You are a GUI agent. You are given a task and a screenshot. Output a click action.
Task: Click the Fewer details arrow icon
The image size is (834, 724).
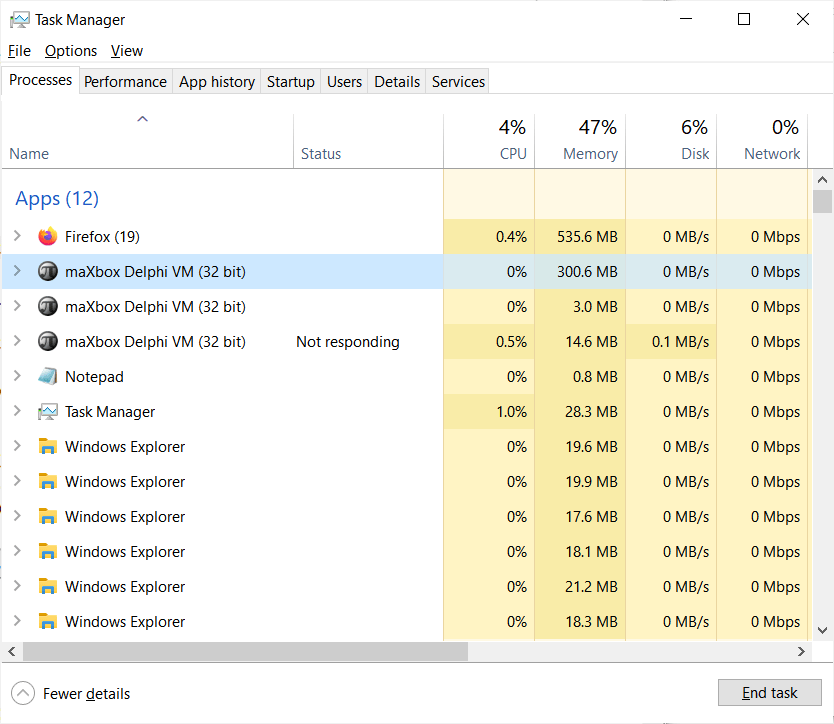coord(22,693)
